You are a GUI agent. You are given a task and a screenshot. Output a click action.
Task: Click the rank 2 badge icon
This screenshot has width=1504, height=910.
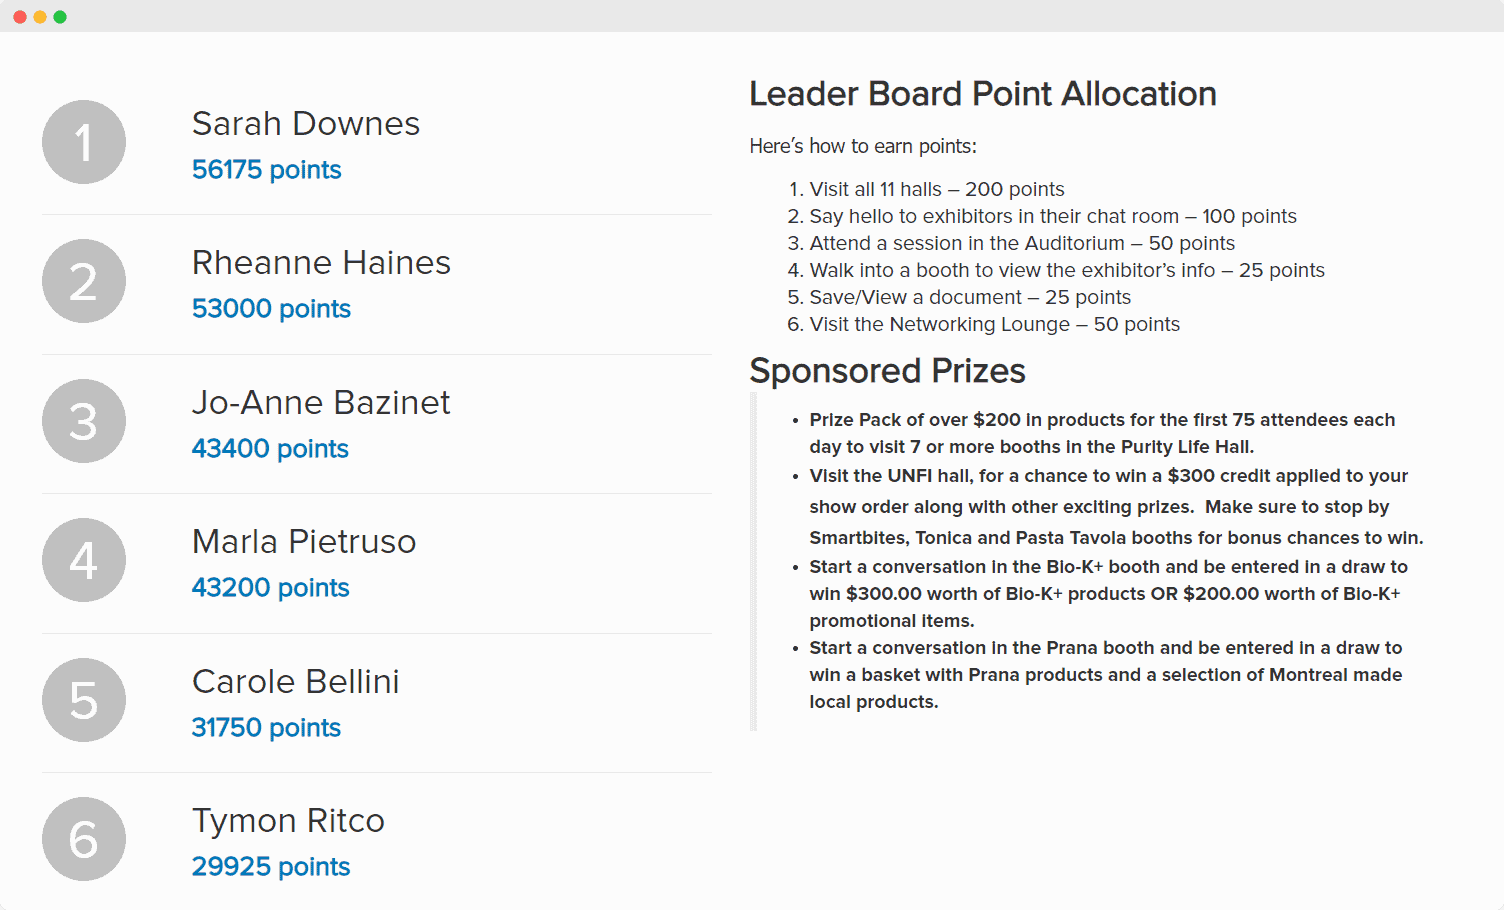point(83,281)
